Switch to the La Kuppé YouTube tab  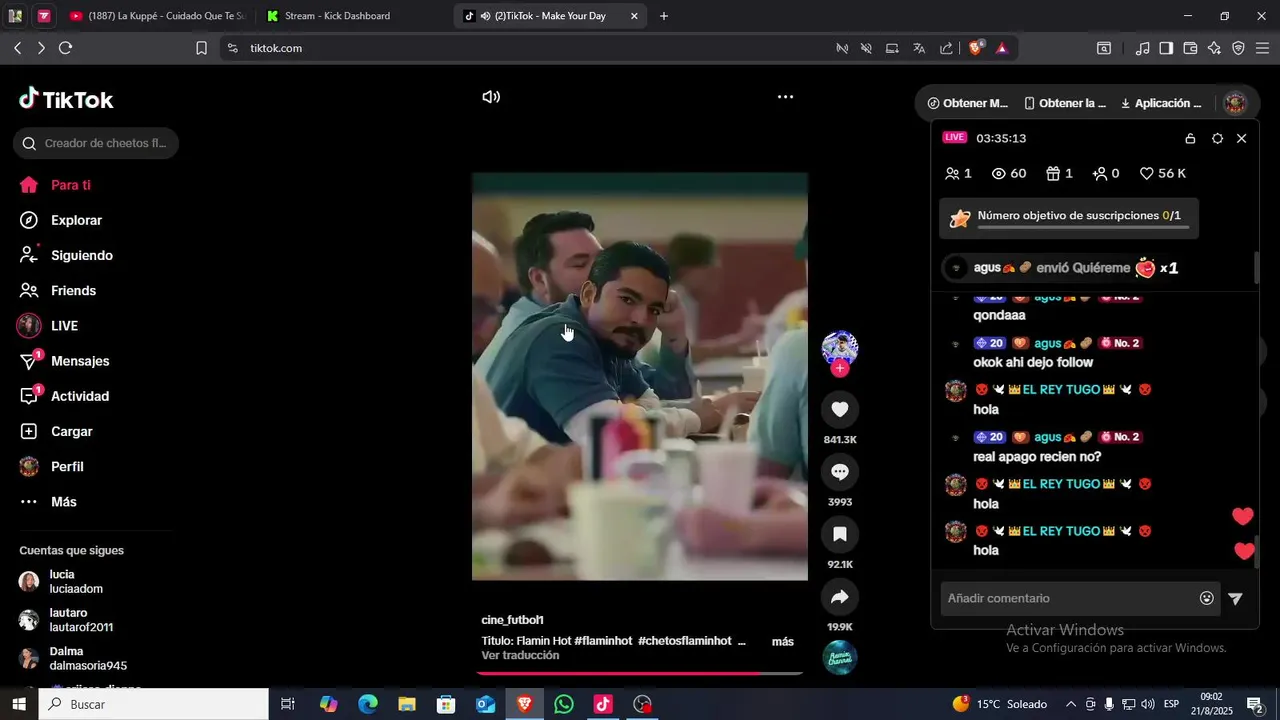point(156,16)
